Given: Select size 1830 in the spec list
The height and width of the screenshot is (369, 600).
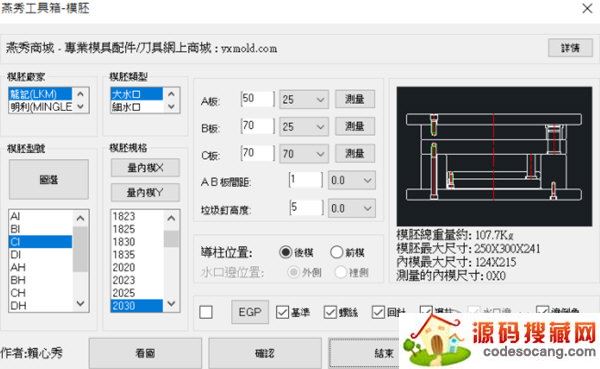Looking at the screenshot, I should click(137, 242).
